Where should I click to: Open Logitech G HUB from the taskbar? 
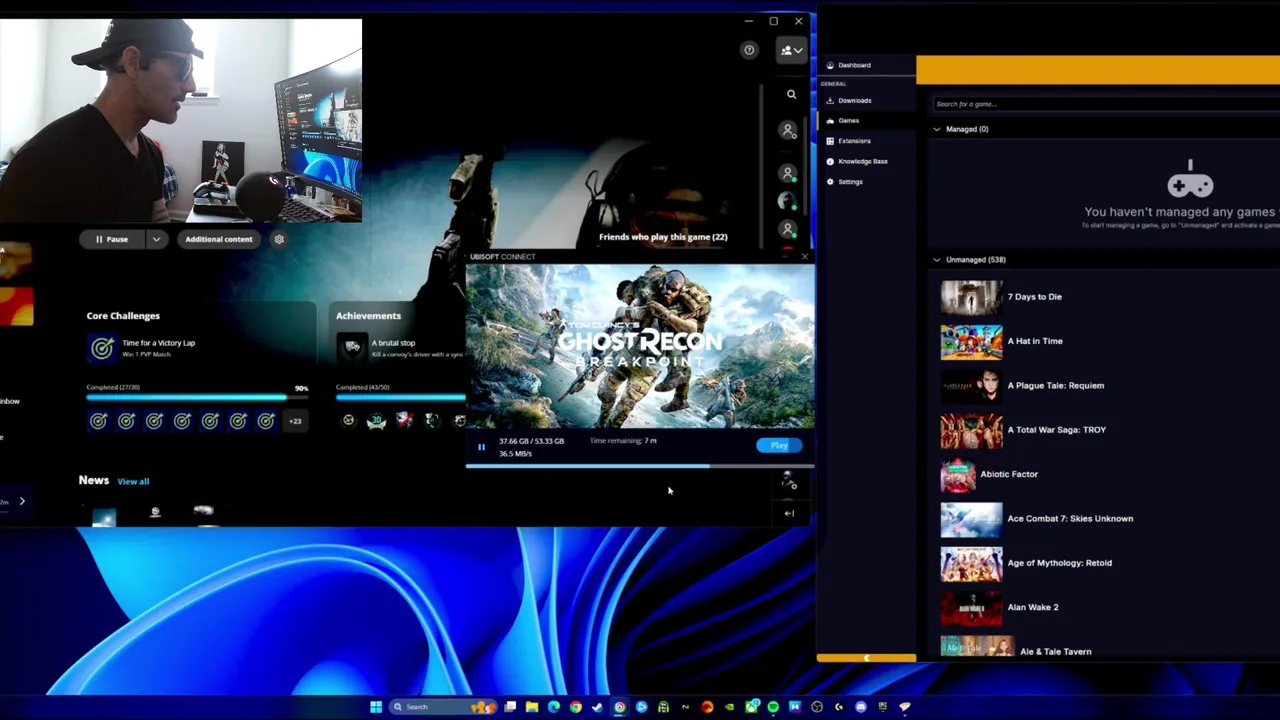point(839,707)
